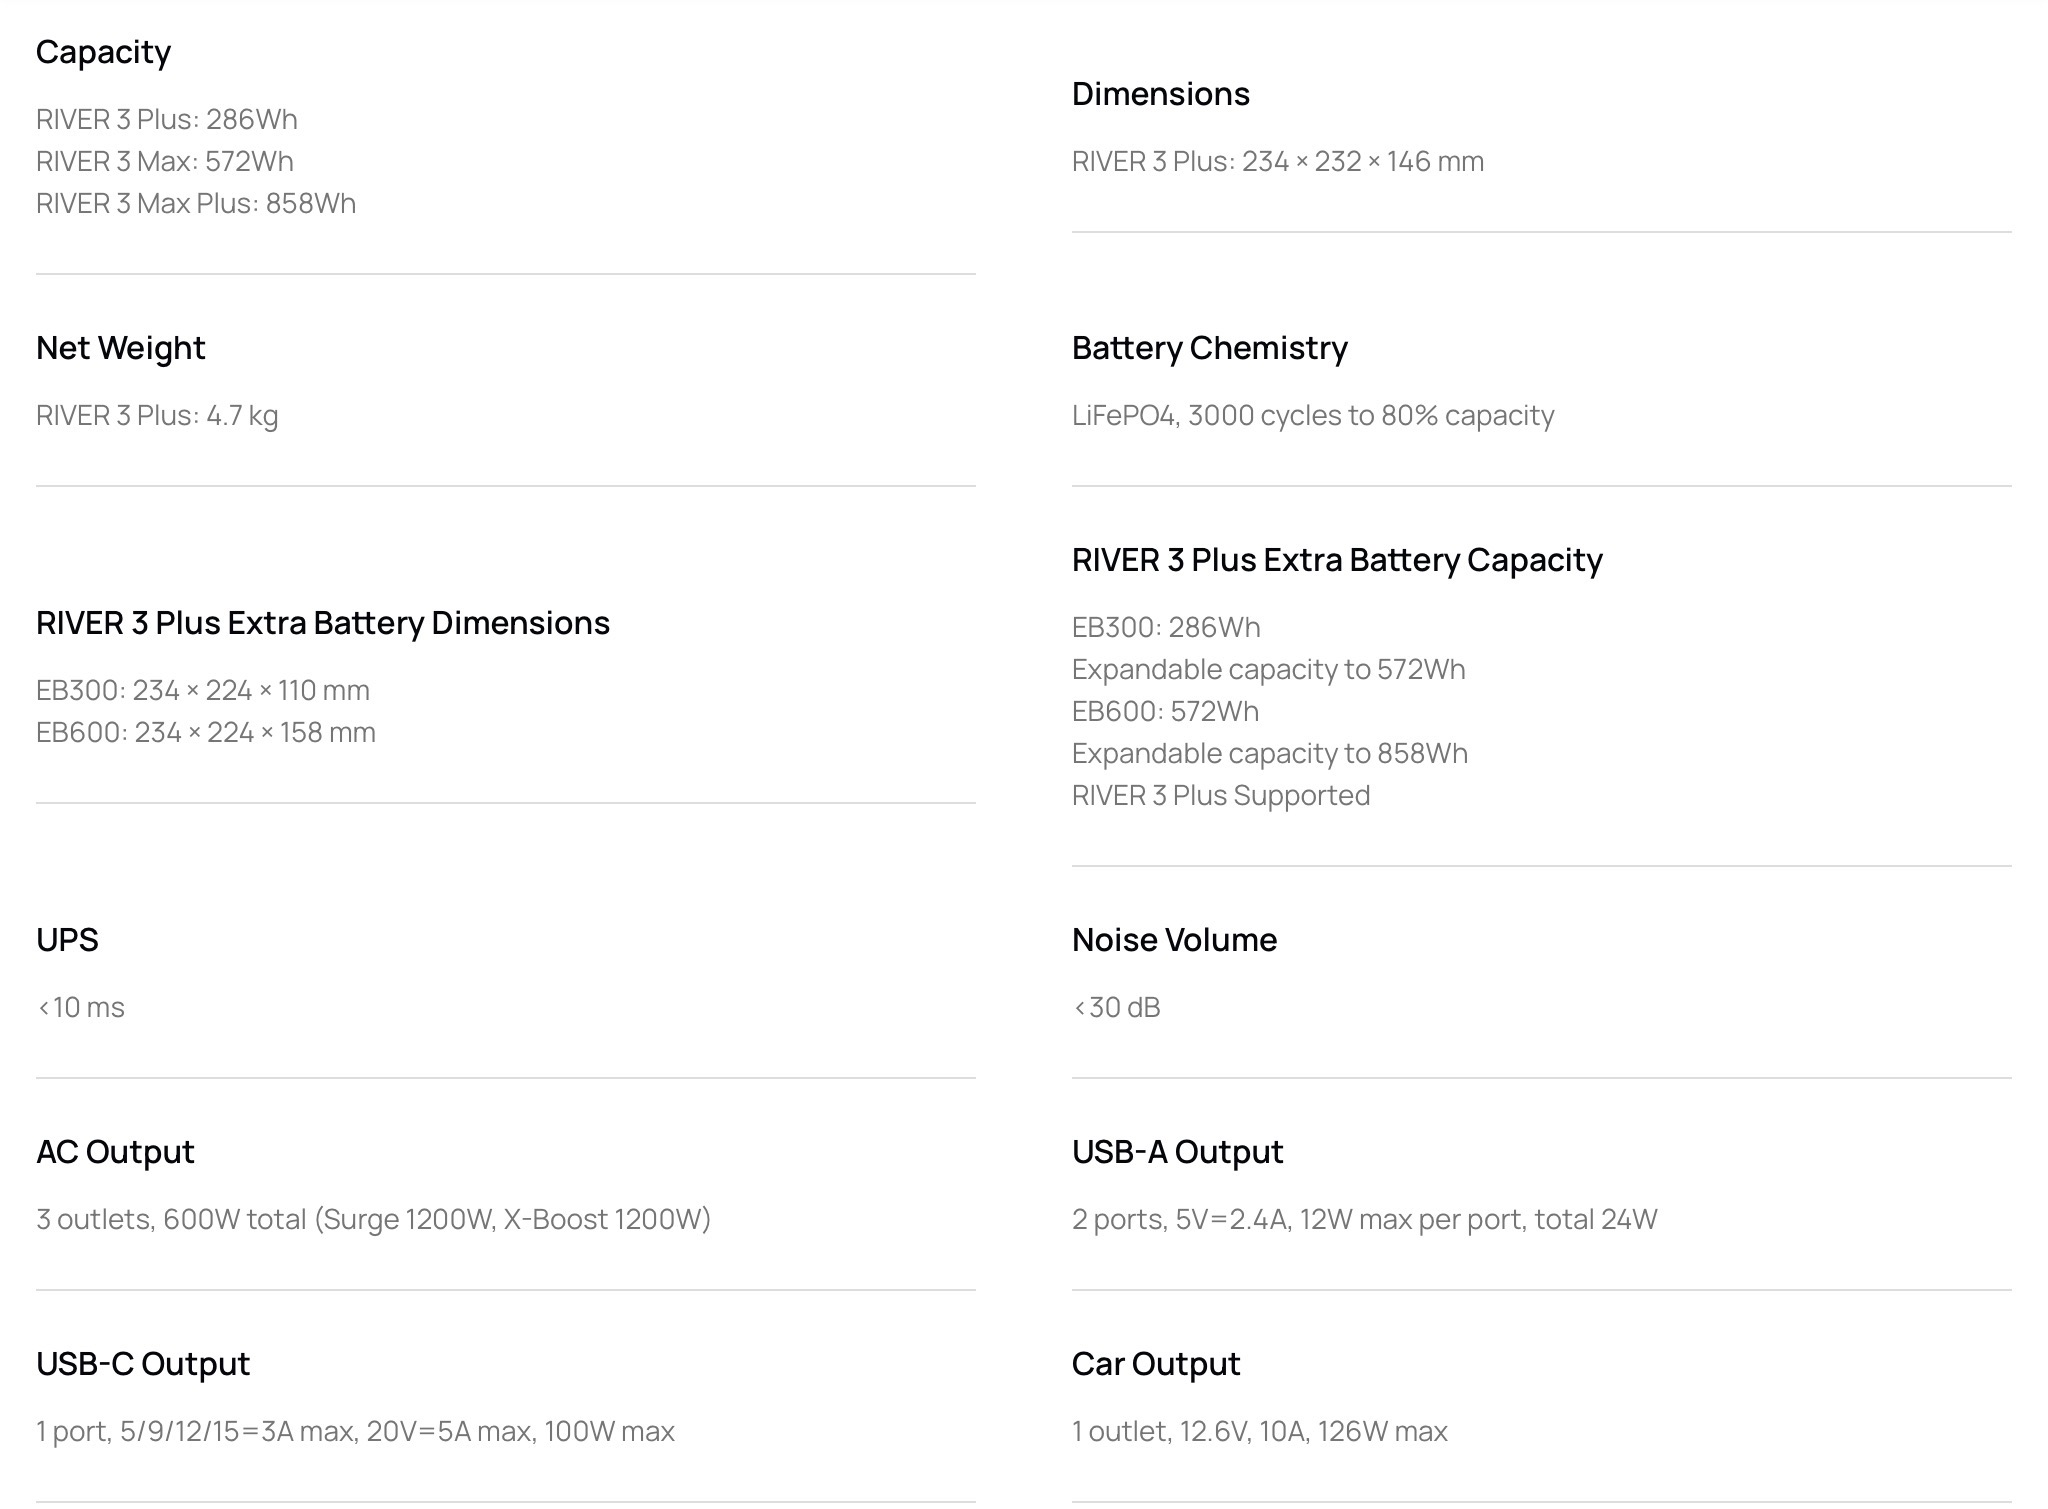Click the Capacity heading
Viewport: 2048px width, 1509px height.
103,52
